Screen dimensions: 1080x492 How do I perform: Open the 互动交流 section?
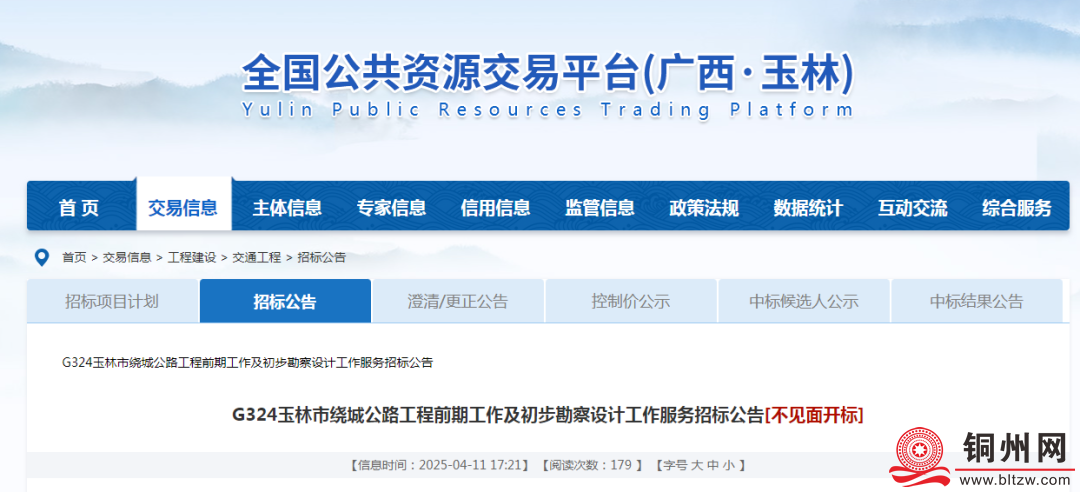(x=912, y=207)
